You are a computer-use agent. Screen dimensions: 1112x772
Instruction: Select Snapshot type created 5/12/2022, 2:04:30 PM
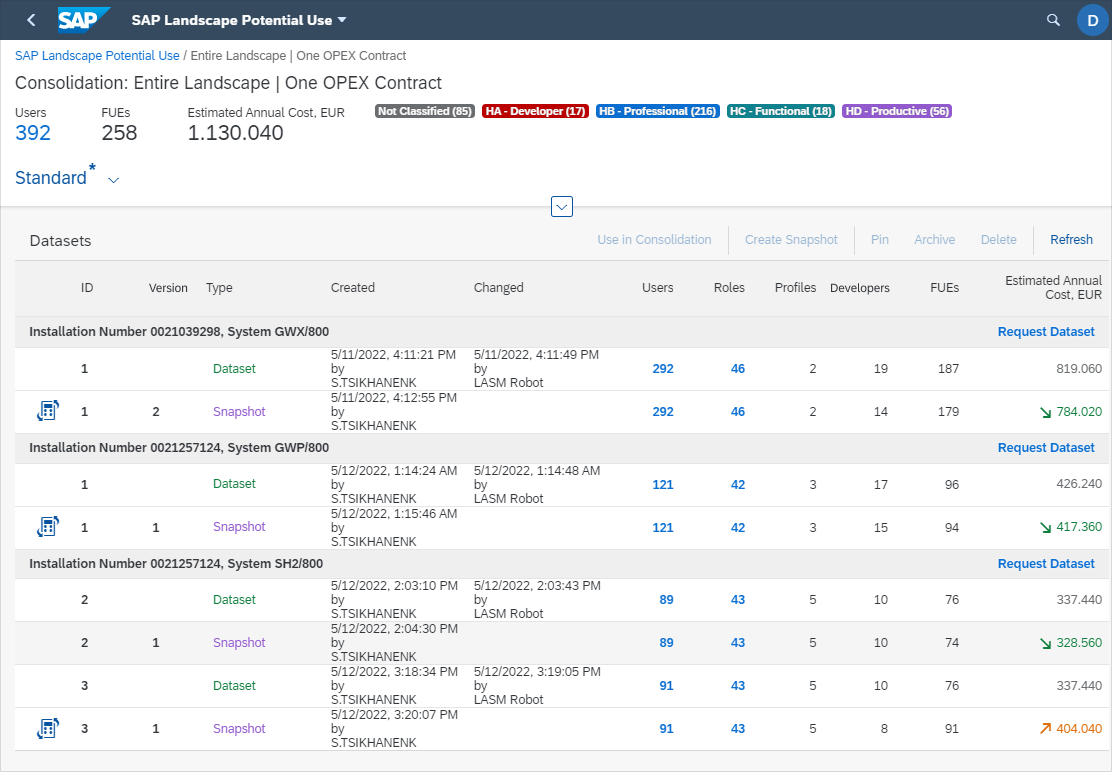239,643
